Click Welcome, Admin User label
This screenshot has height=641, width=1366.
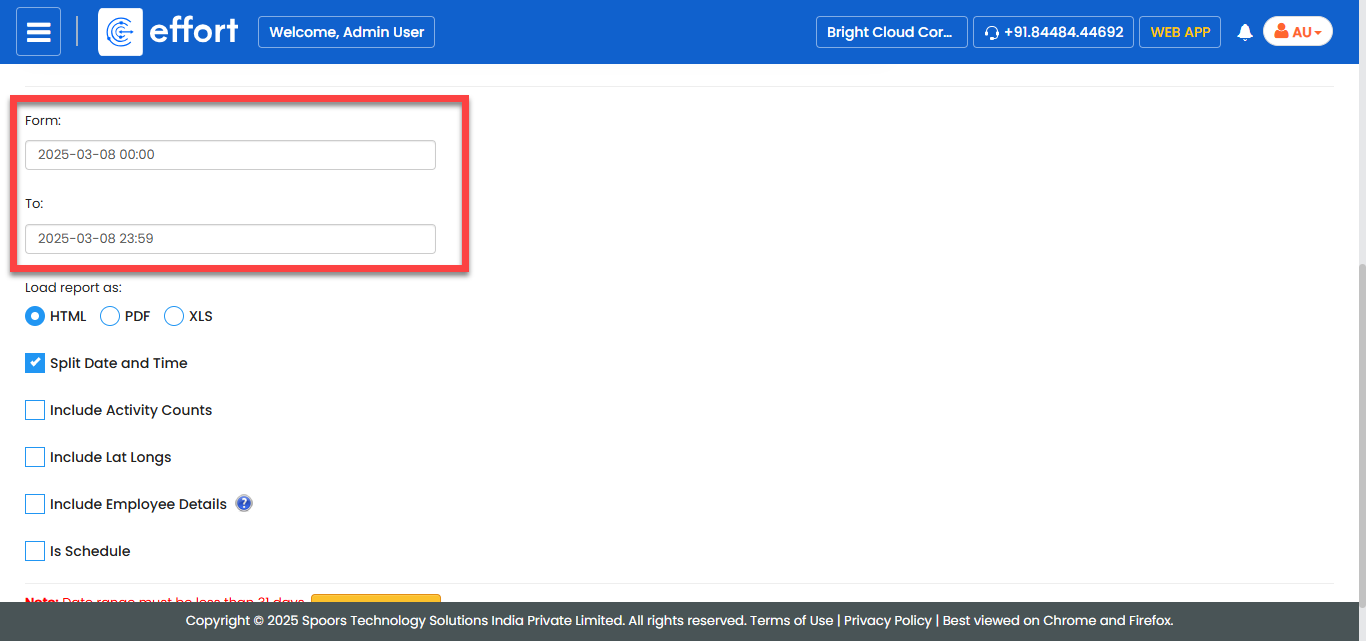pos(346,32)
